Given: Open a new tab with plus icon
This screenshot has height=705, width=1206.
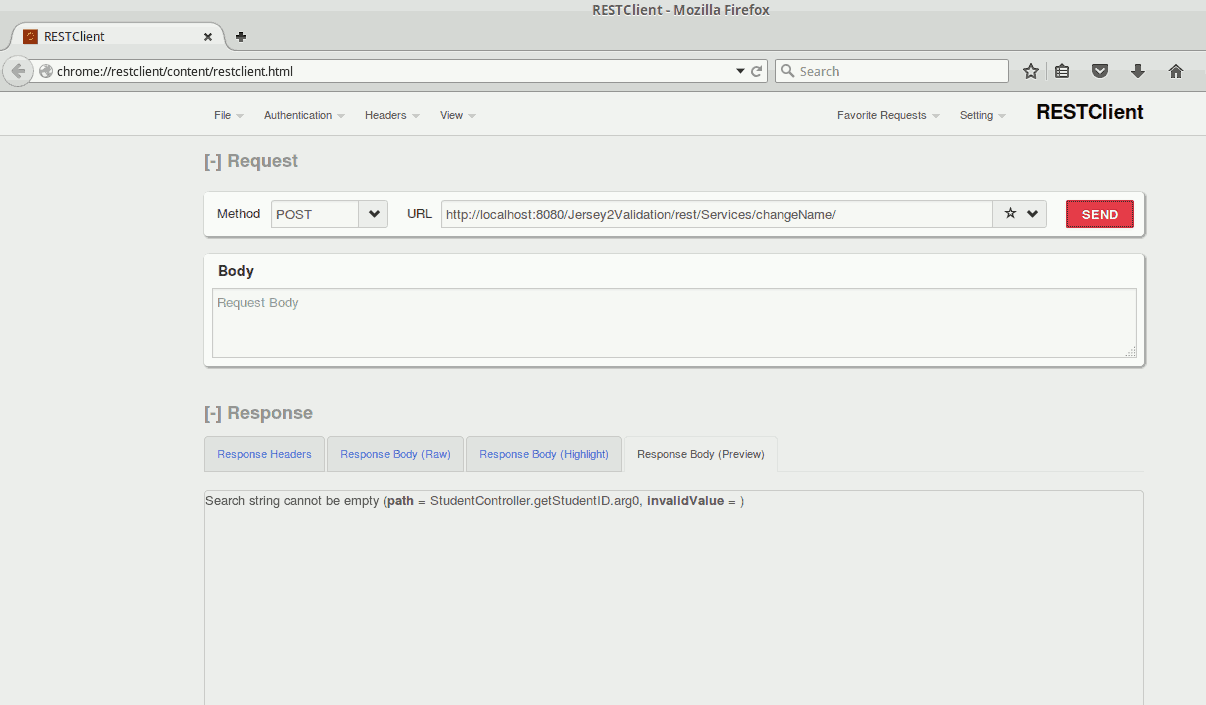Looking at the screenshot, I should pyautogui.click(x=241, y=37).
